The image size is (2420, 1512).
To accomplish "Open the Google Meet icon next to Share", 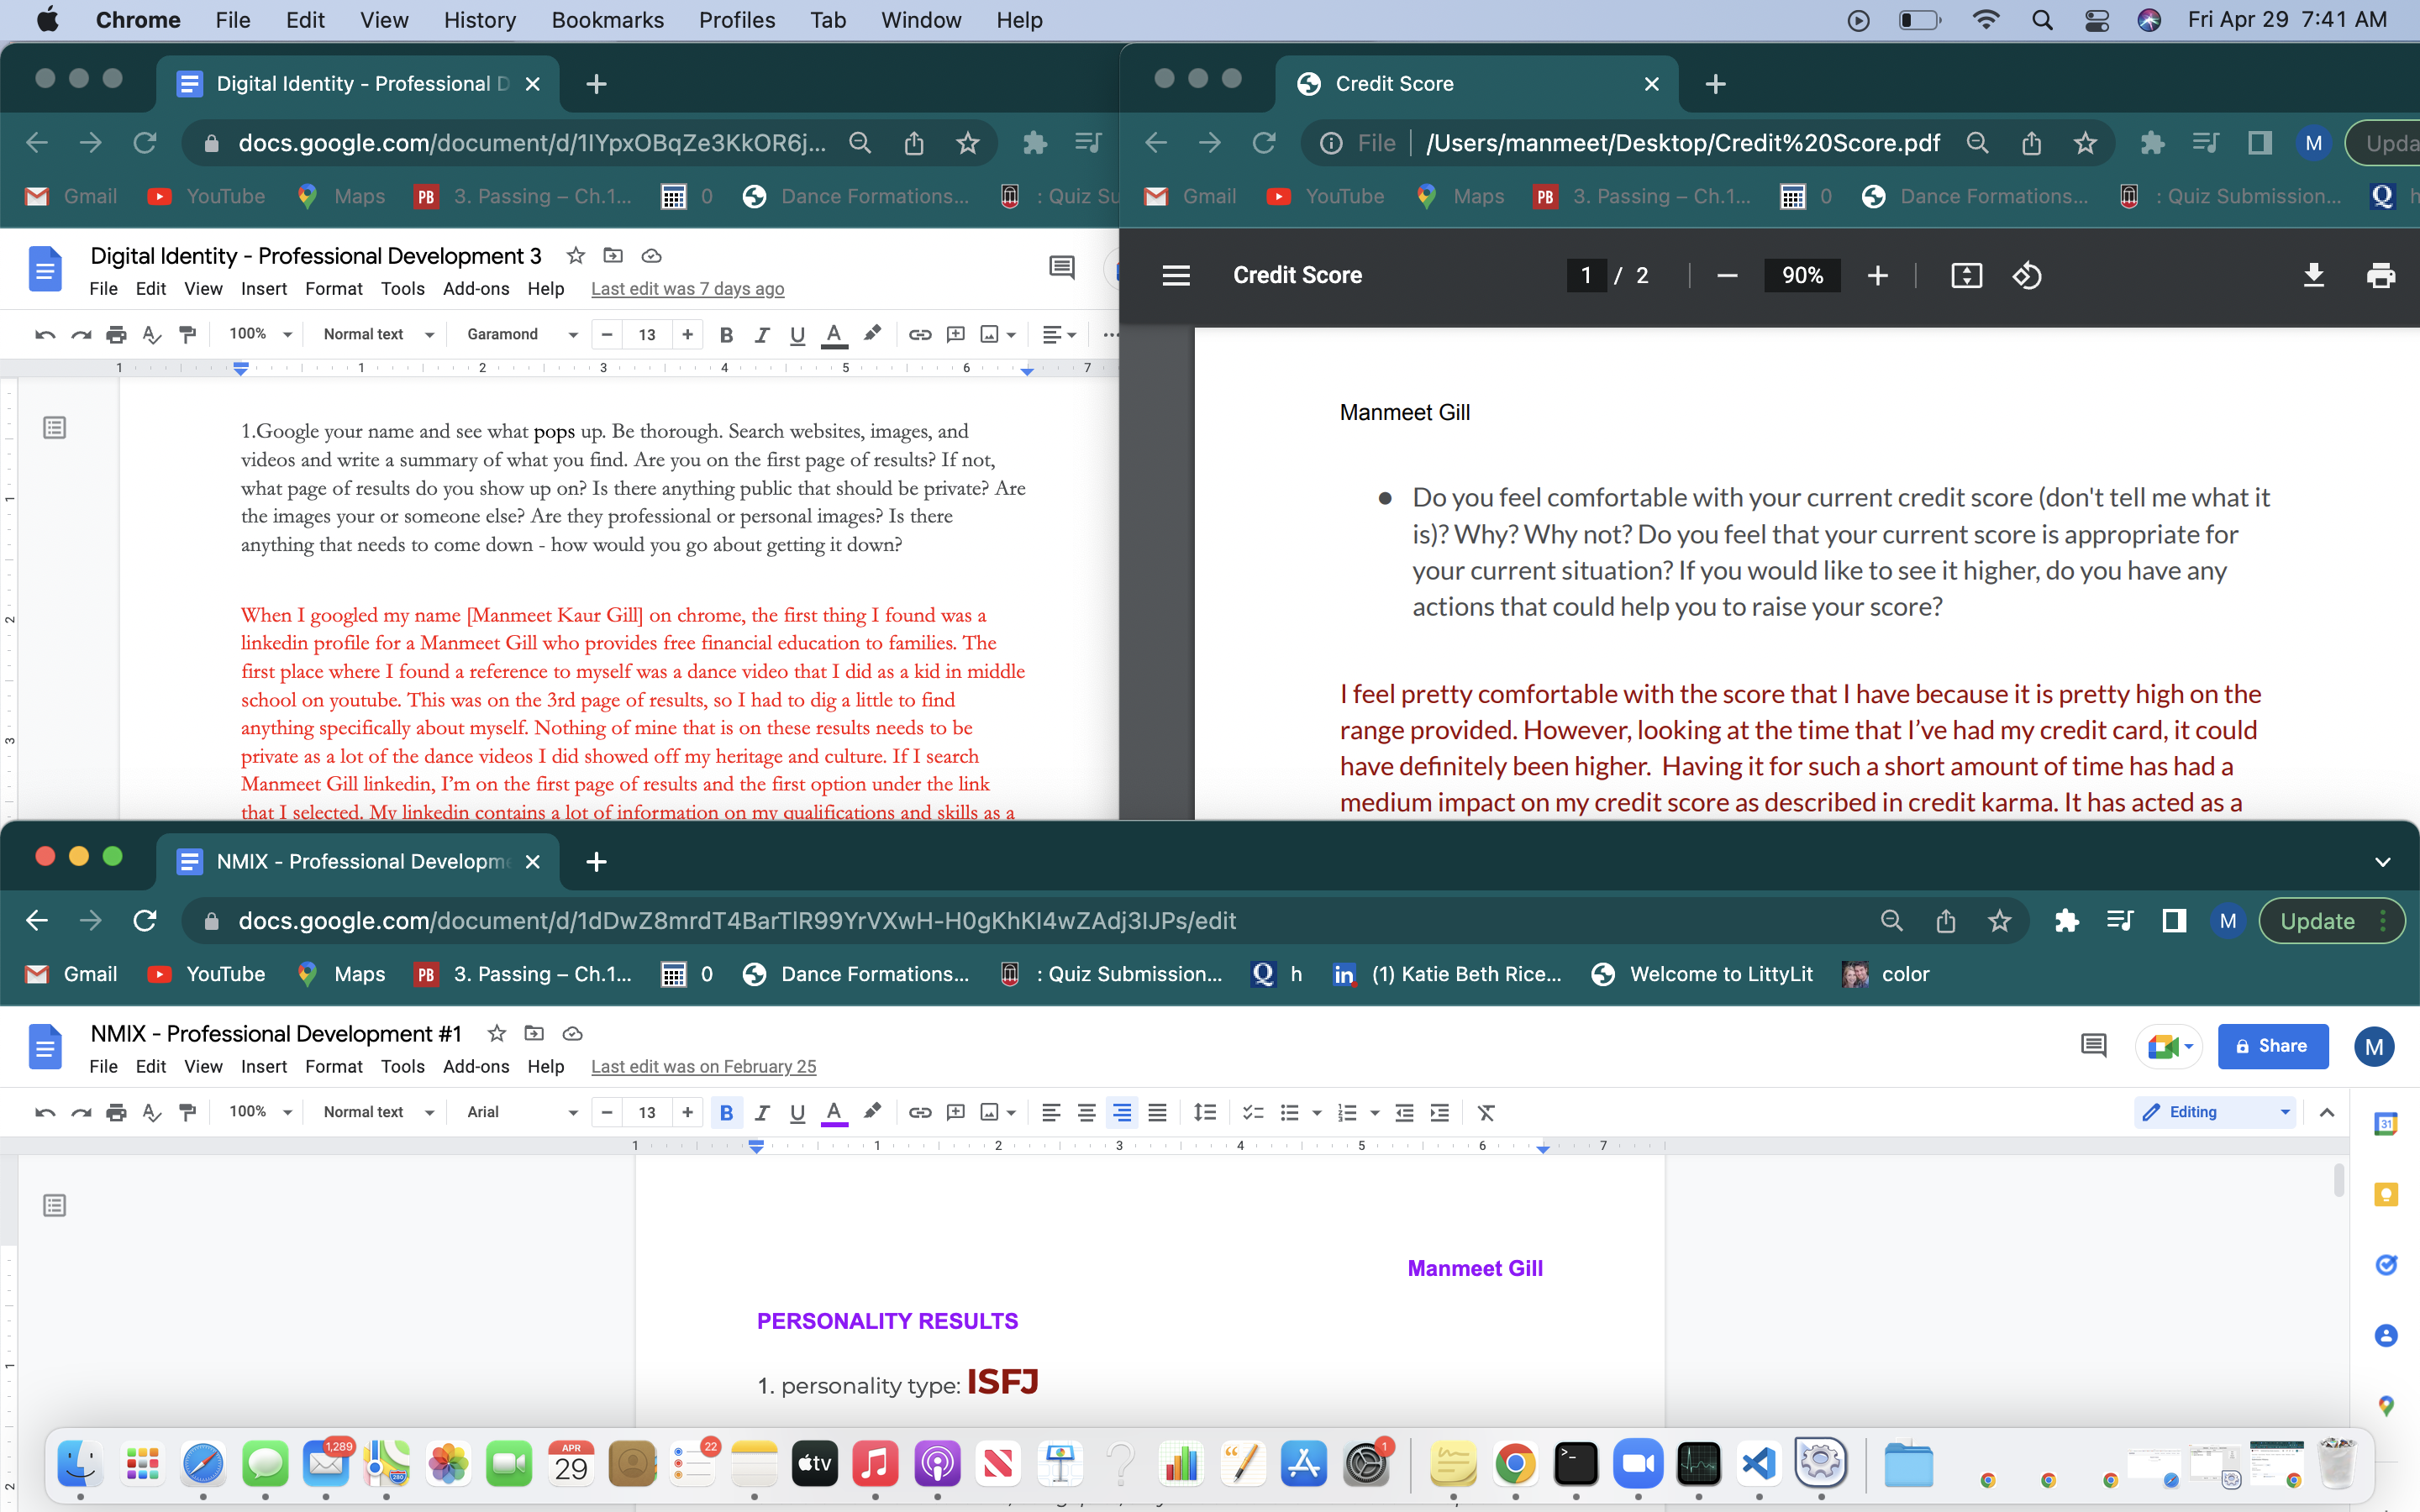I will click(x=2169, y=1046).
